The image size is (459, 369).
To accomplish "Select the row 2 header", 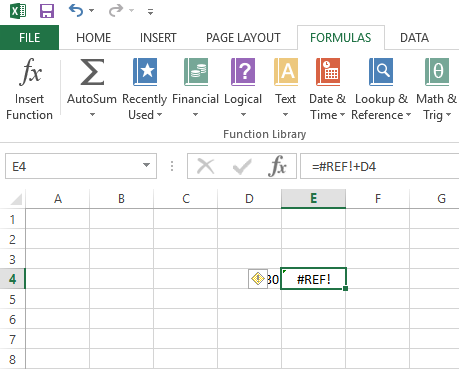I will pyautogui.click(x=13, y=239).
